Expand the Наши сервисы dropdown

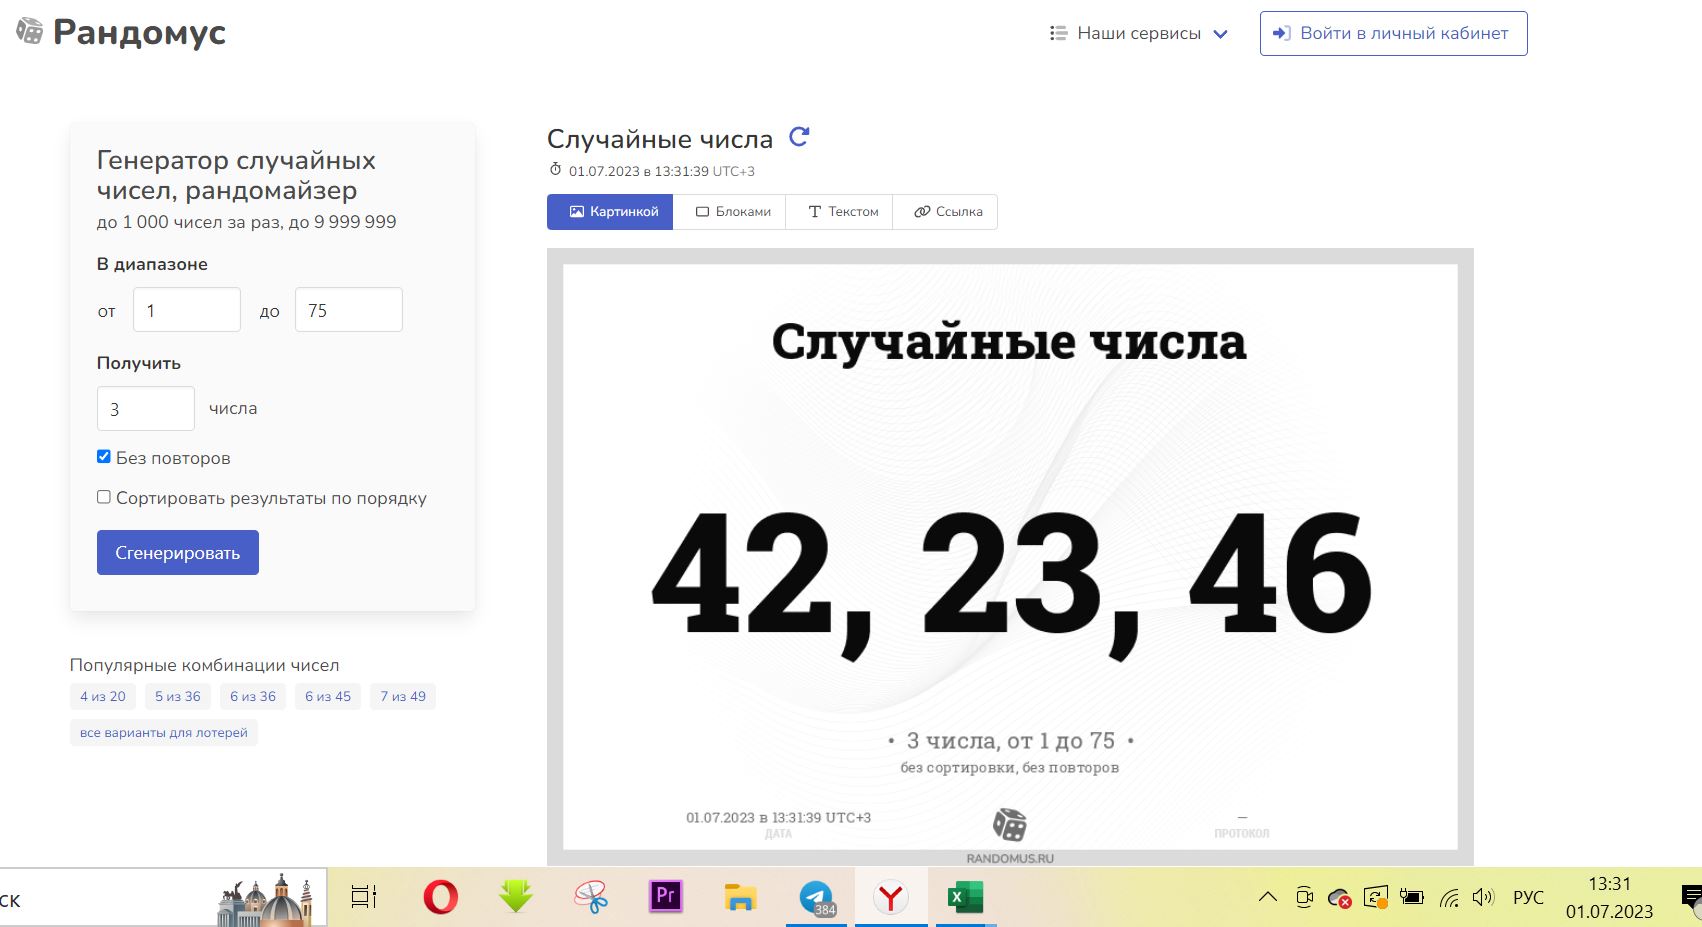point(1138,33)
